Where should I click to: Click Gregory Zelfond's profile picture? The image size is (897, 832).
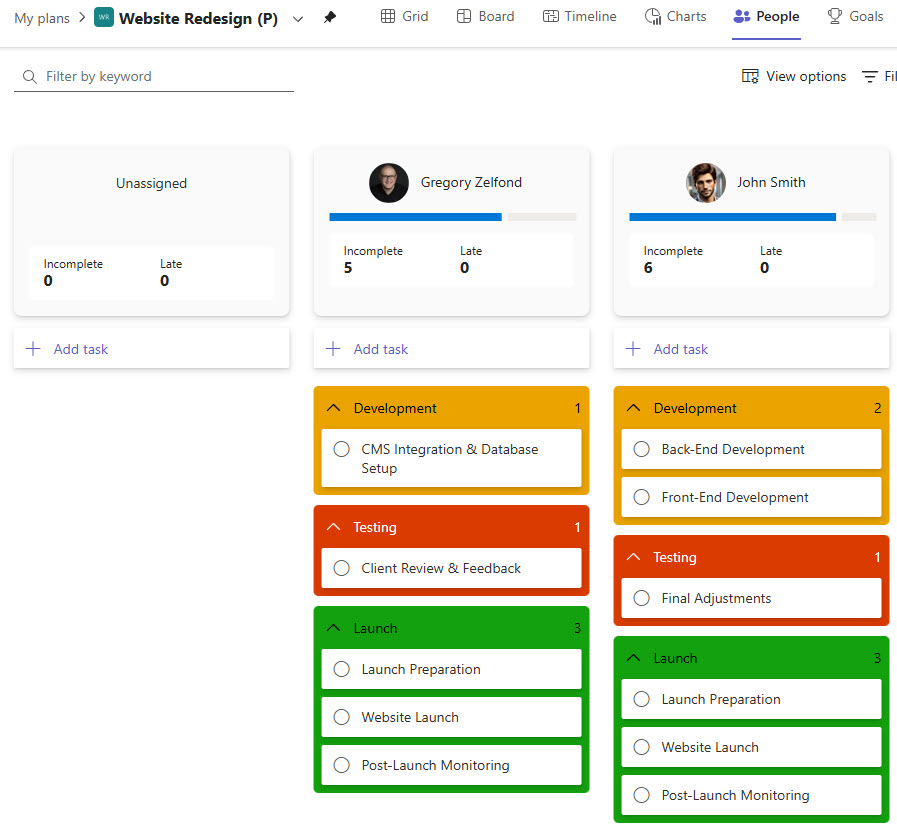(x=389, y=183)
